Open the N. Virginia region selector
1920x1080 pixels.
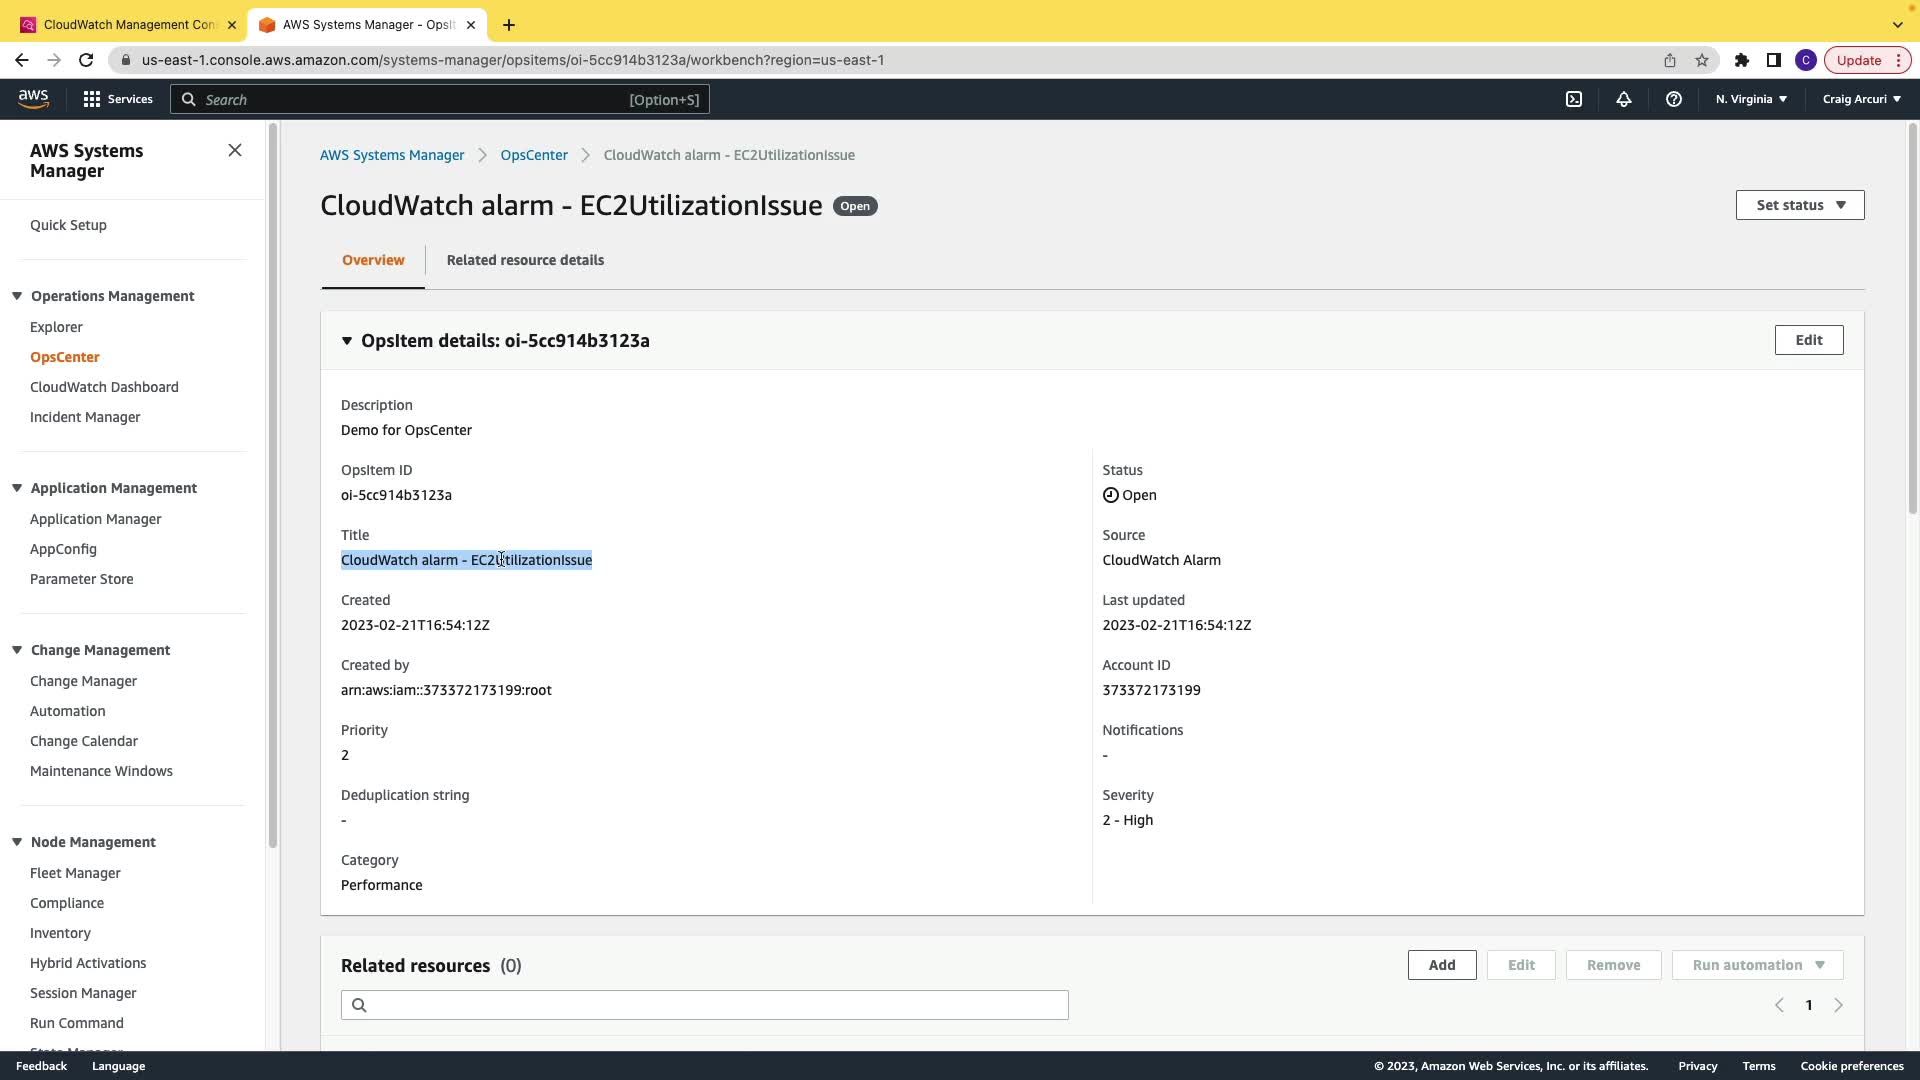click(x=1751, y=99)
